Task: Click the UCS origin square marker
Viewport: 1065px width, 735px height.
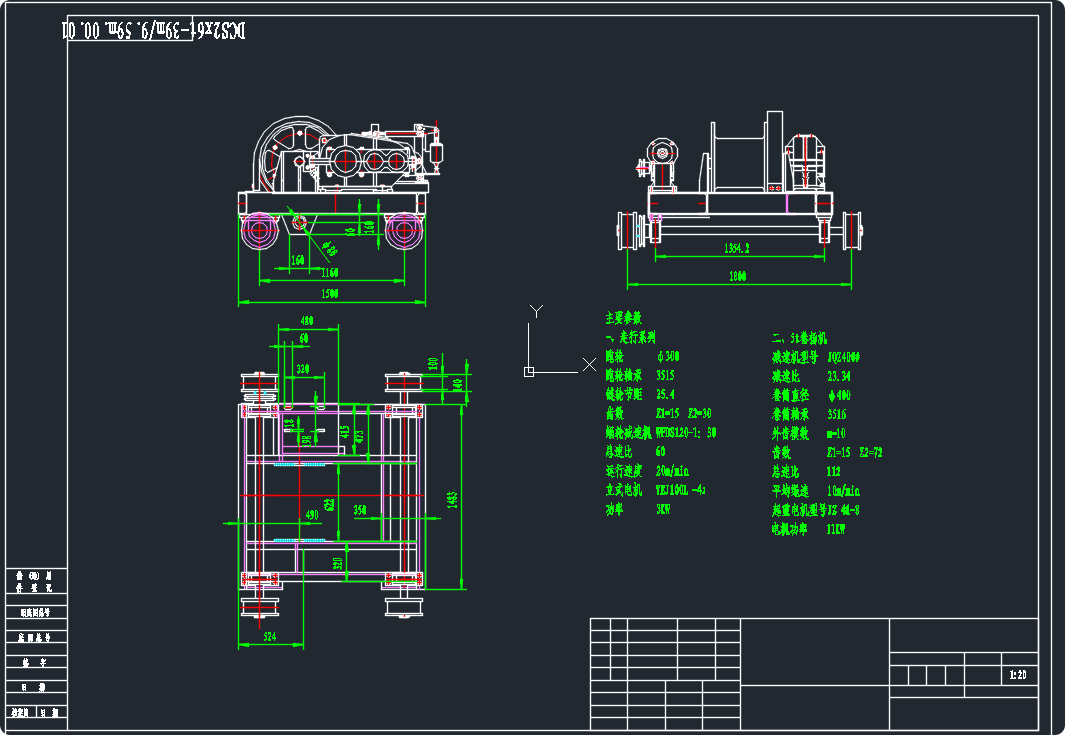Action: (x=529, y=372)
